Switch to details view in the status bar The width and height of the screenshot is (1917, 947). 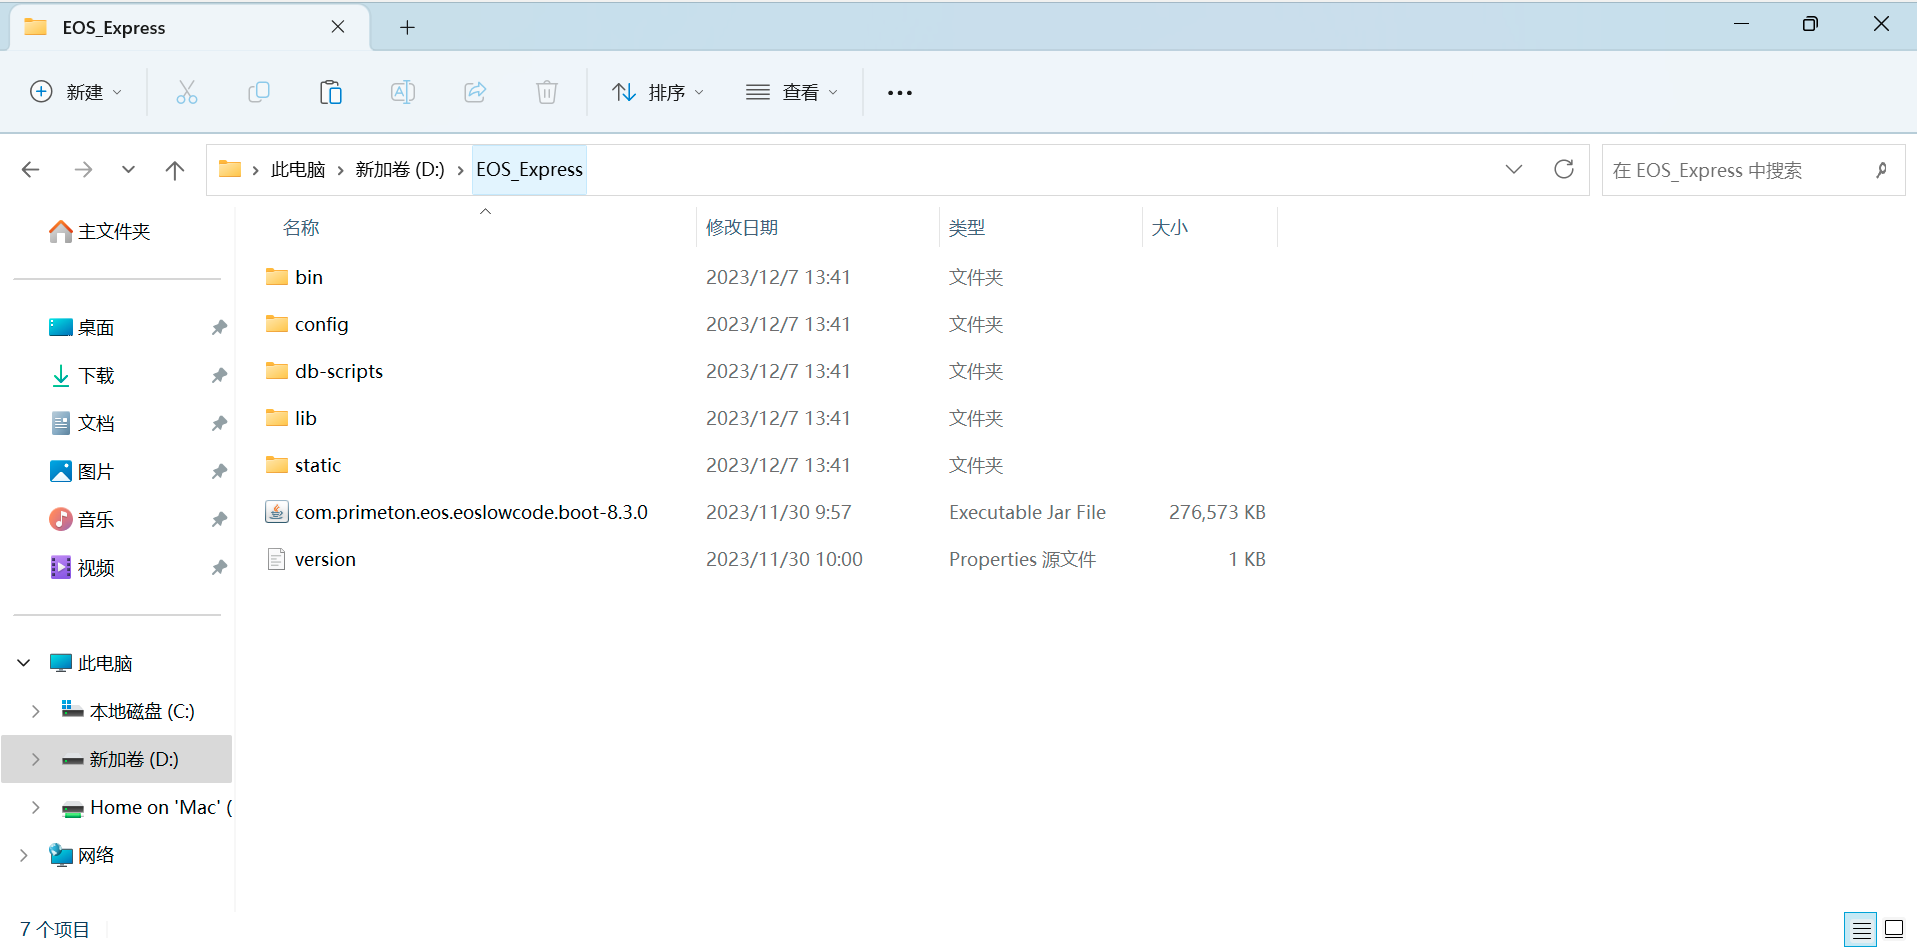pyautogui.click(x=1861, y=929)
